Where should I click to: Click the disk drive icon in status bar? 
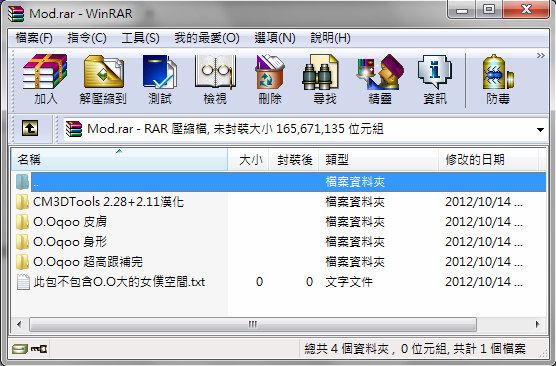[20, 349]
